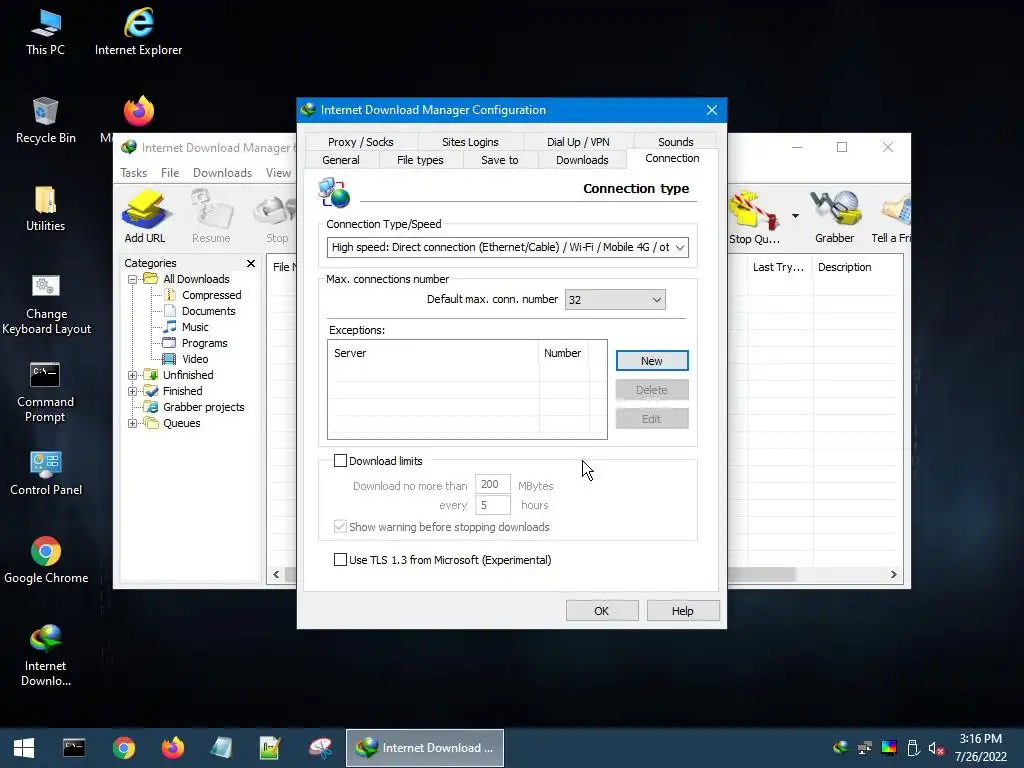Expand the Unfinished tree node
Screen dimensions: 1024x768
(x=133, y=376)
